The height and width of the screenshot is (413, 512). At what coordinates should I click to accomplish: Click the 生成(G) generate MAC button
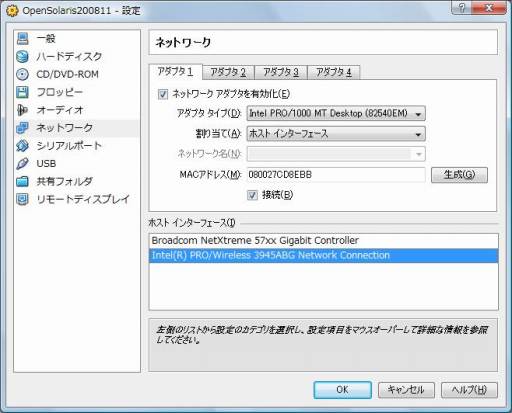tap(459, 175)
